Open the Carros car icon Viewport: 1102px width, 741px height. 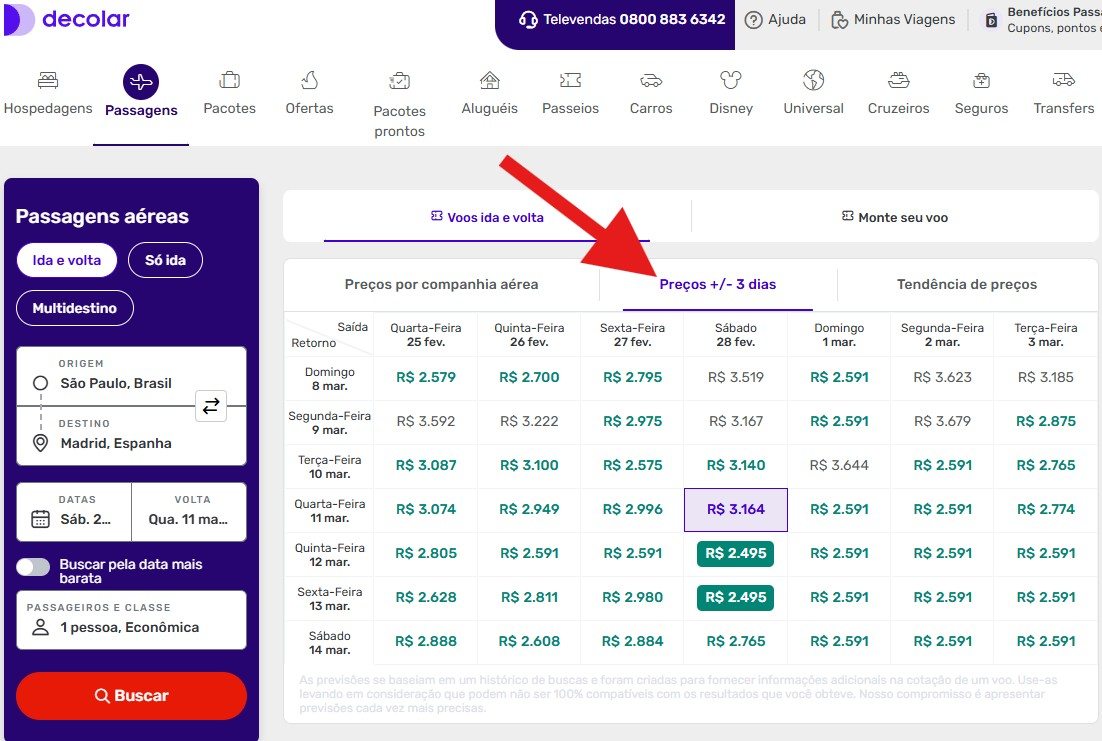(x=651, y=80)
